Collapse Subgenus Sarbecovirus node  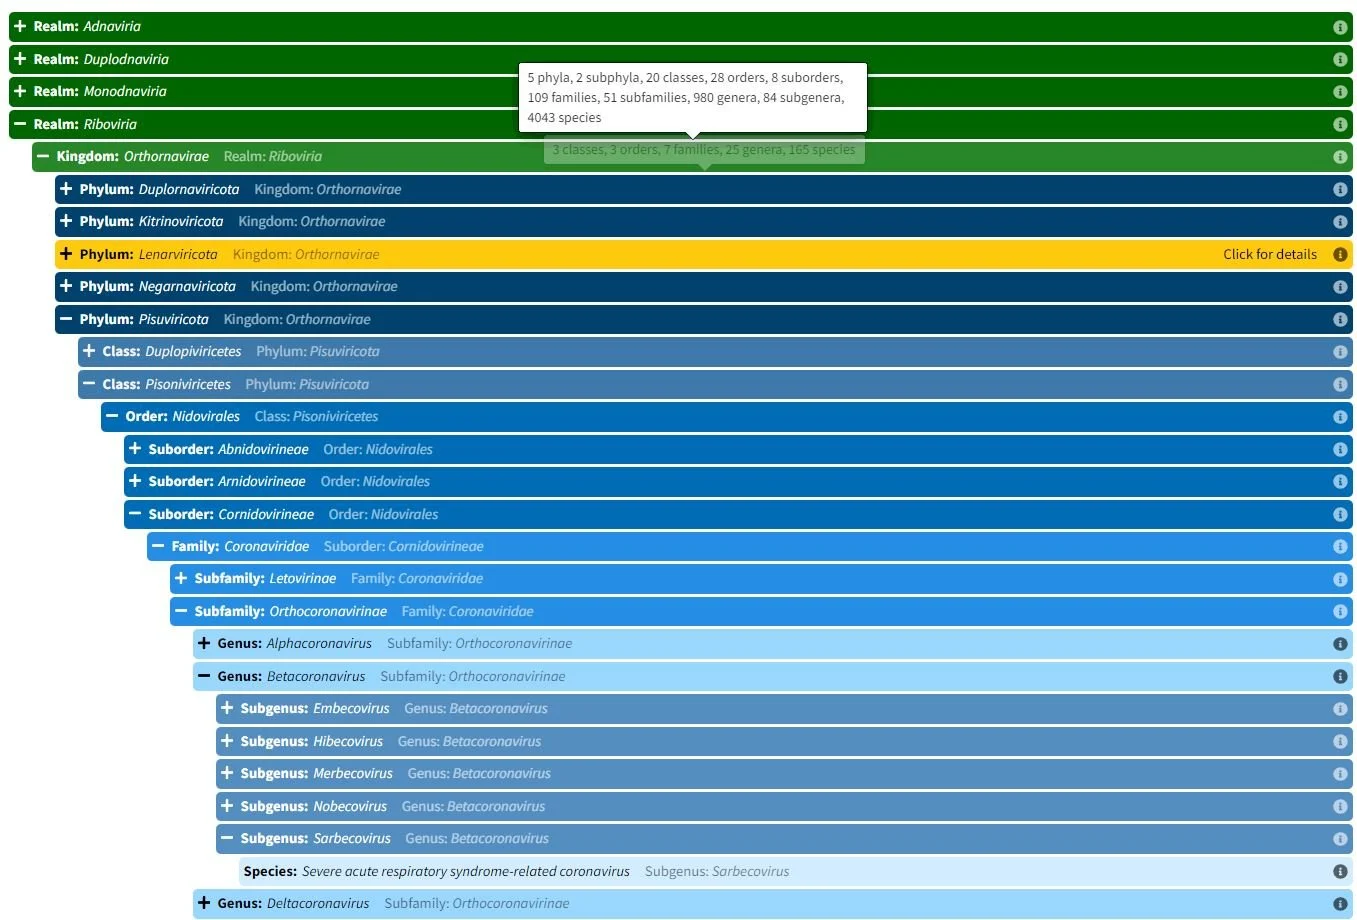[227, 838]
